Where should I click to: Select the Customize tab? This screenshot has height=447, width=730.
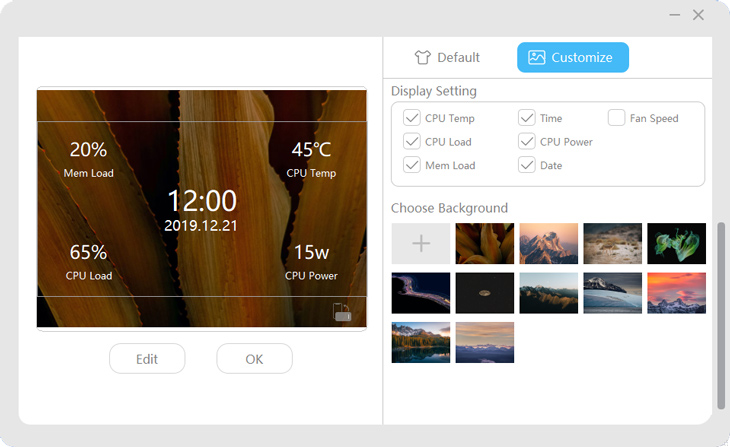point(573,57)
